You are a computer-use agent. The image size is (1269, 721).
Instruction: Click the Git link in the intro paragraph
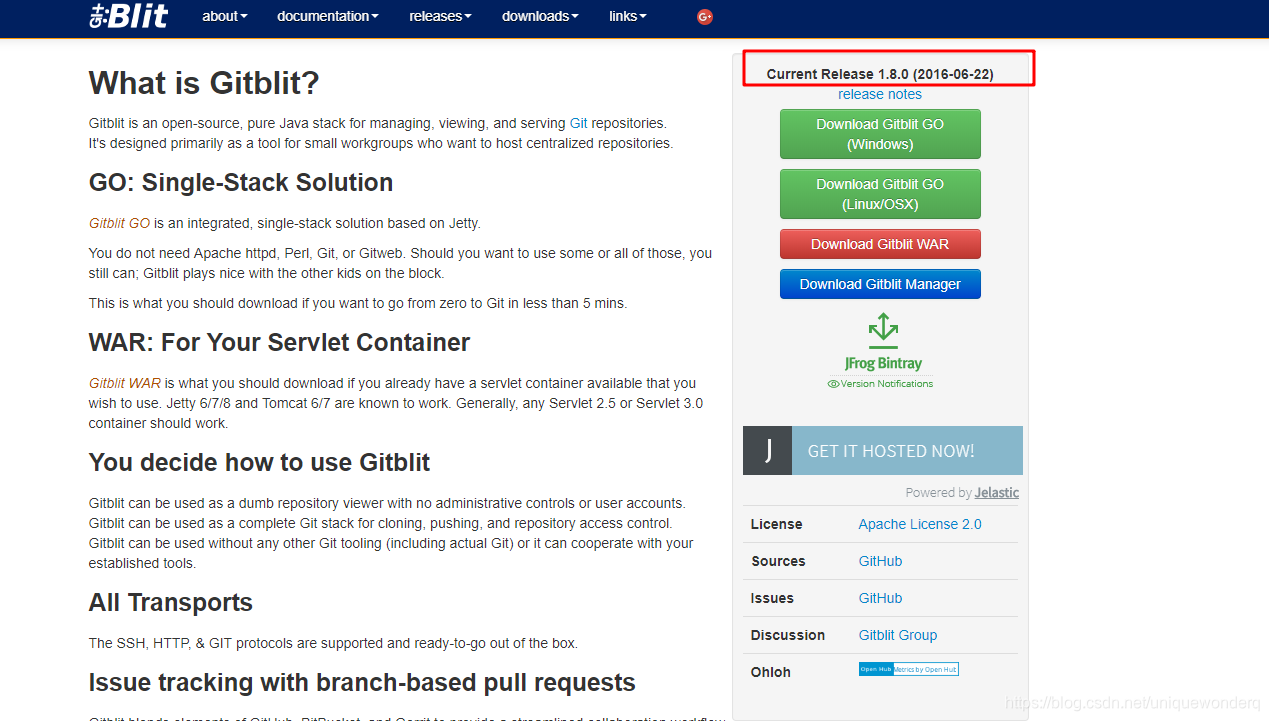click(579, 123)
